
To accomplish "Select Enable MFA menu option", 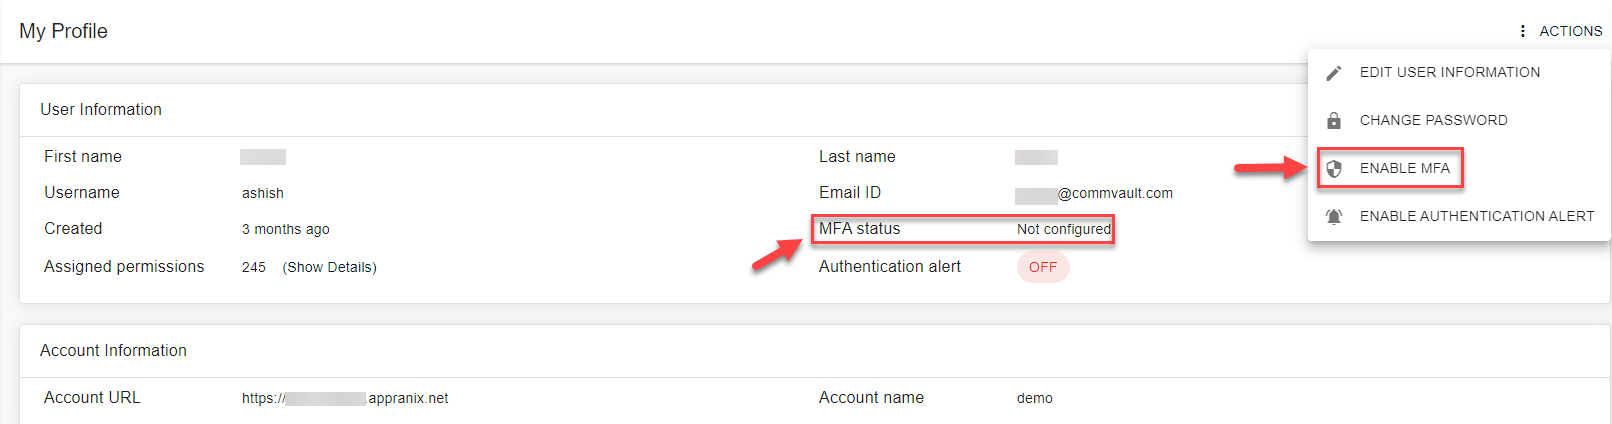I will (1404, 168).
